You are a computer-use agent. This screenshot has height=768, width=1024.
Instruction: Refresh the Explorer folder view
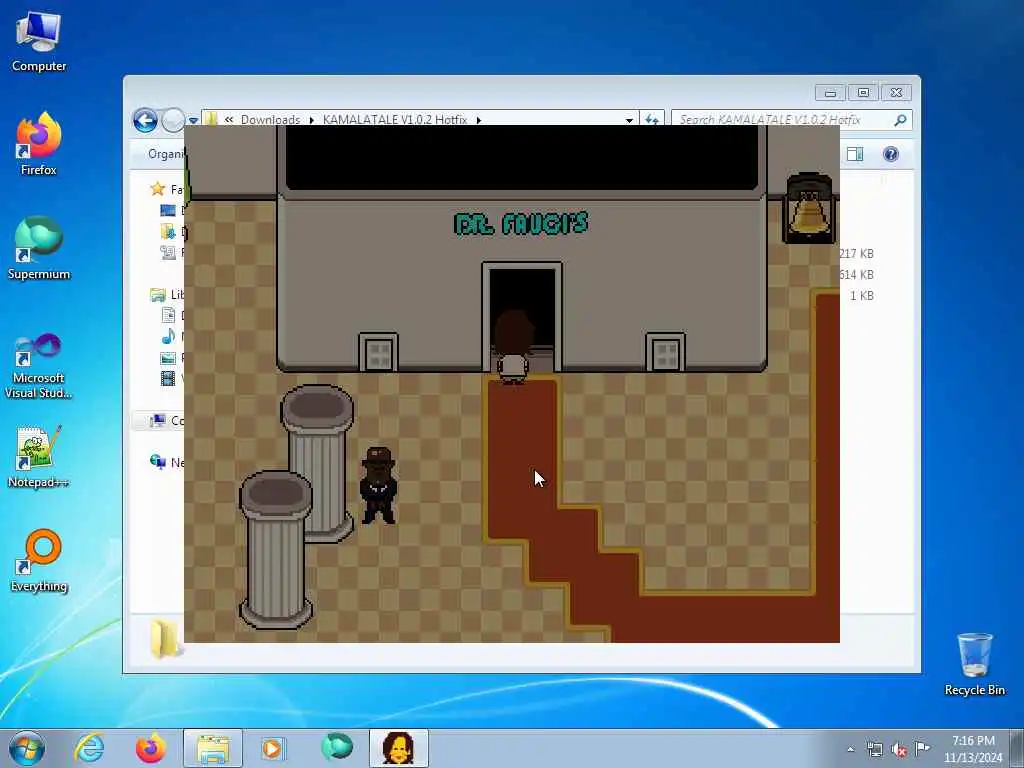(652, 120)
